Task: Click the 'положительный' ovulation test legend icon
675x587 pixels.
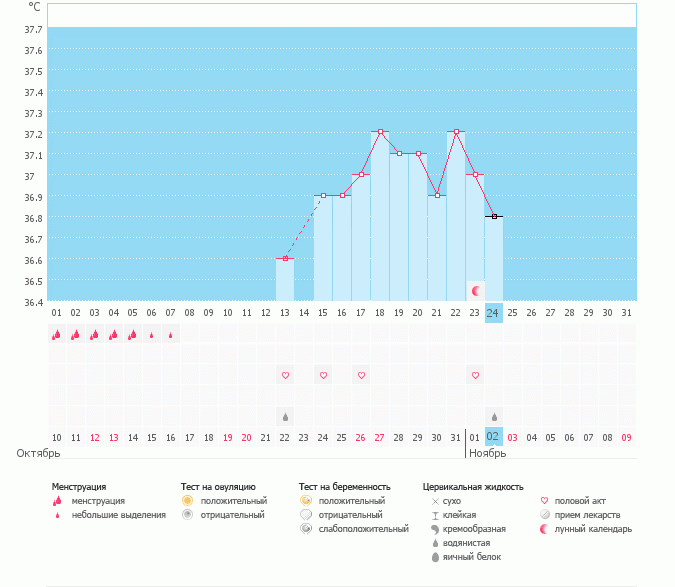Action: click(186, 500)
